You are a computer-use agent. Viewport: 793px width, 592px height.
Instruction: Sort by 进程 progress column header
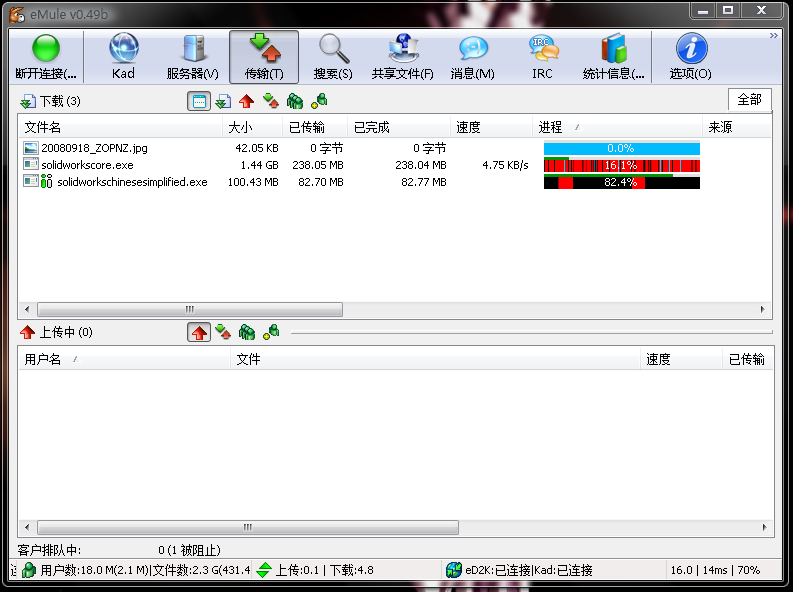(x=618, y=127)
